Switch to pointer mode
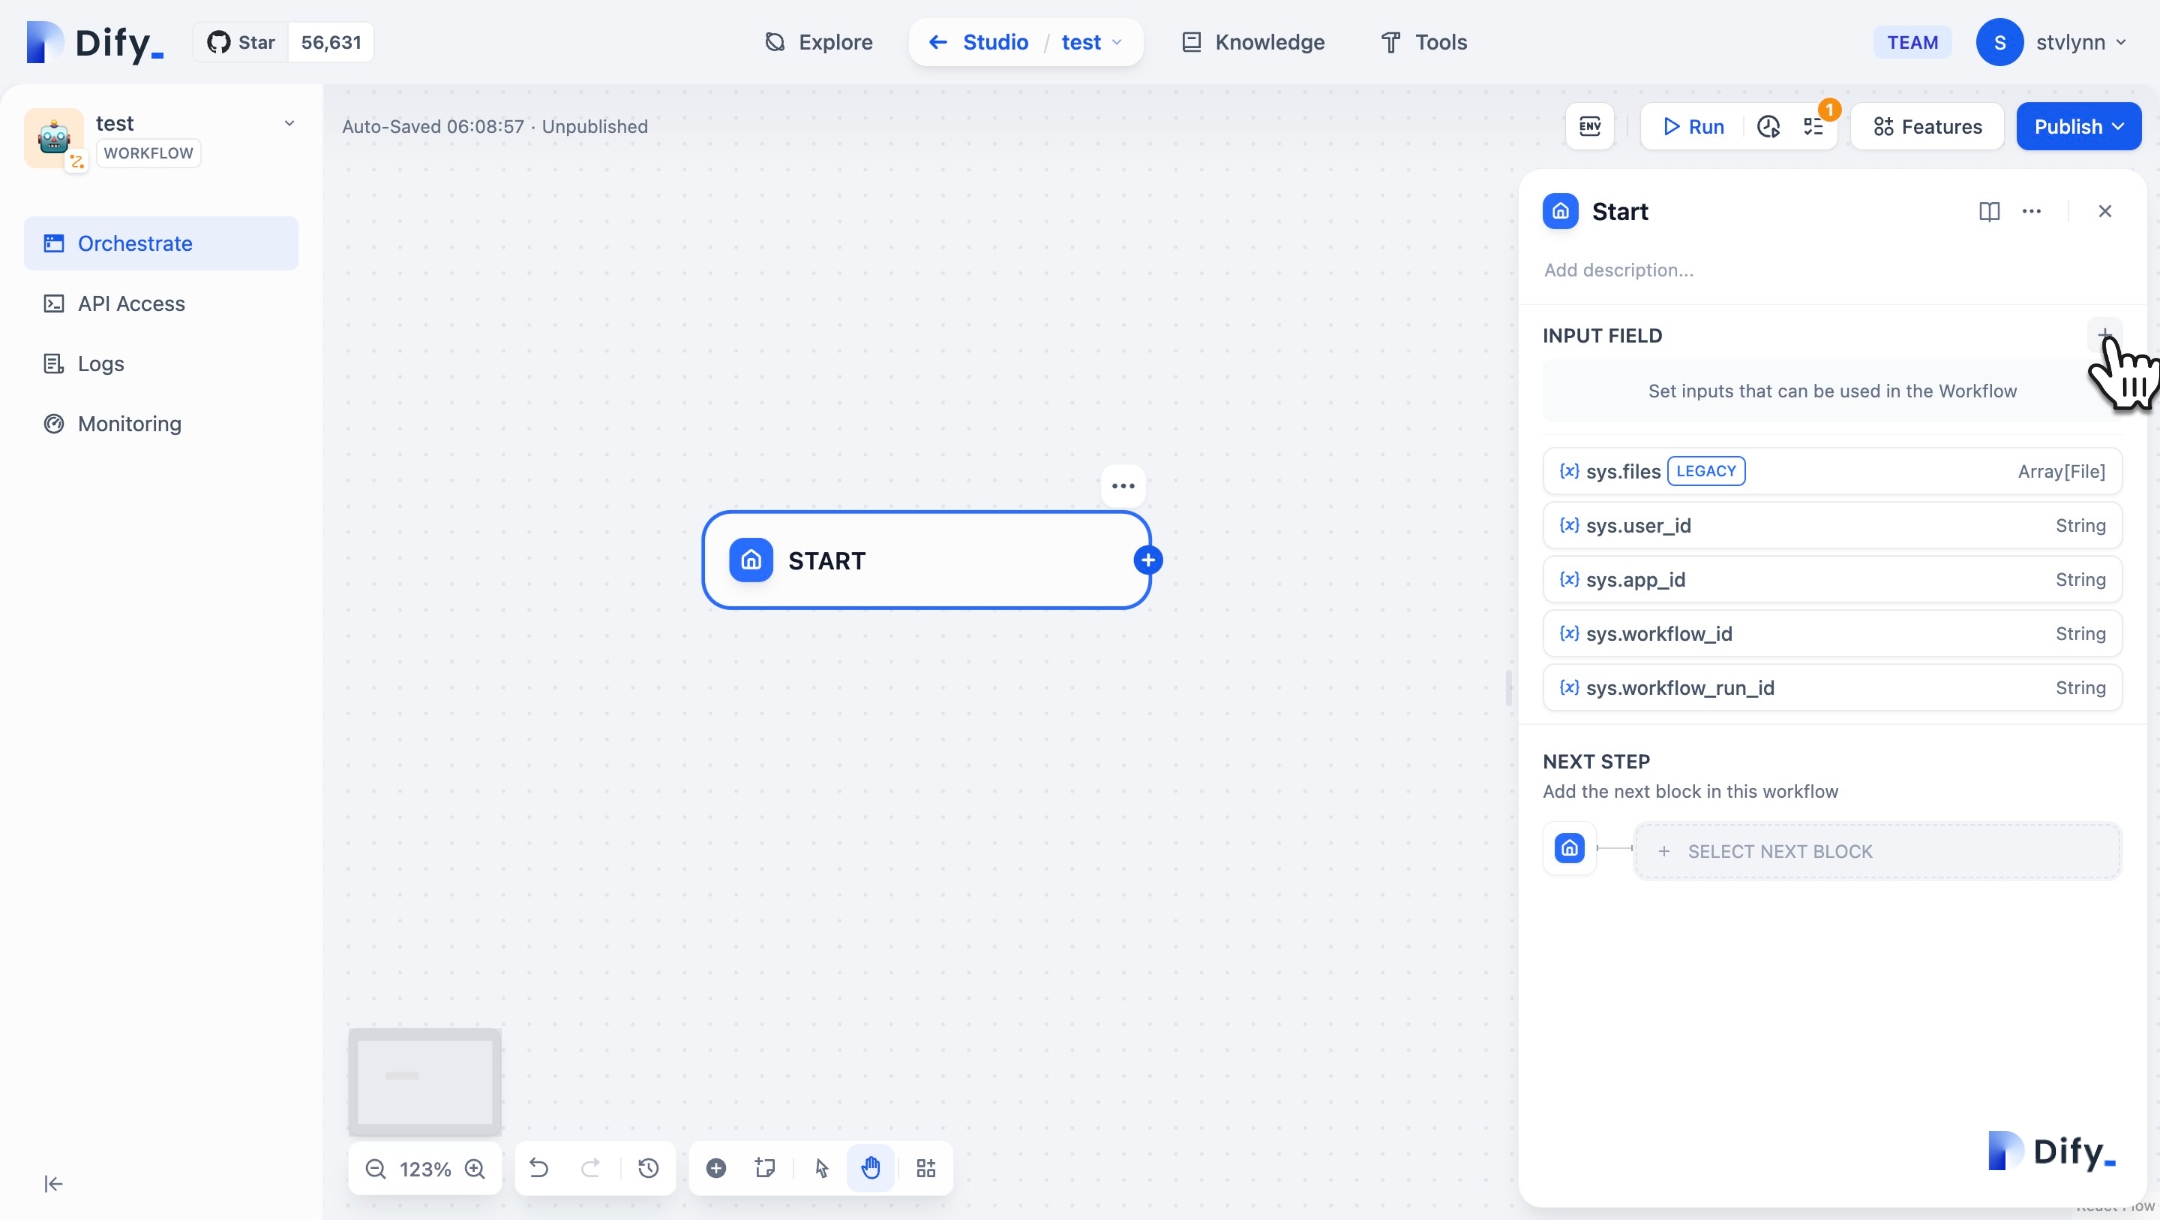 (822, 1168)
